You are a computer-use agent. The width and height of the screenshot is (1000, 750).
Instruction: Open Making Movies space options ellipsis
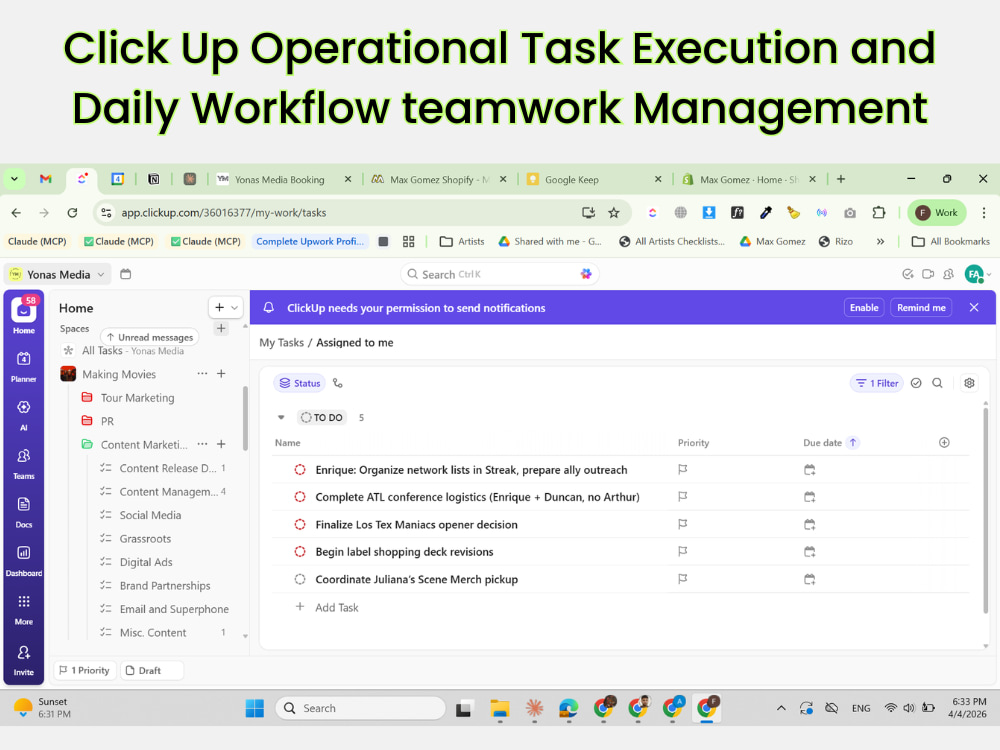point(202,374)
